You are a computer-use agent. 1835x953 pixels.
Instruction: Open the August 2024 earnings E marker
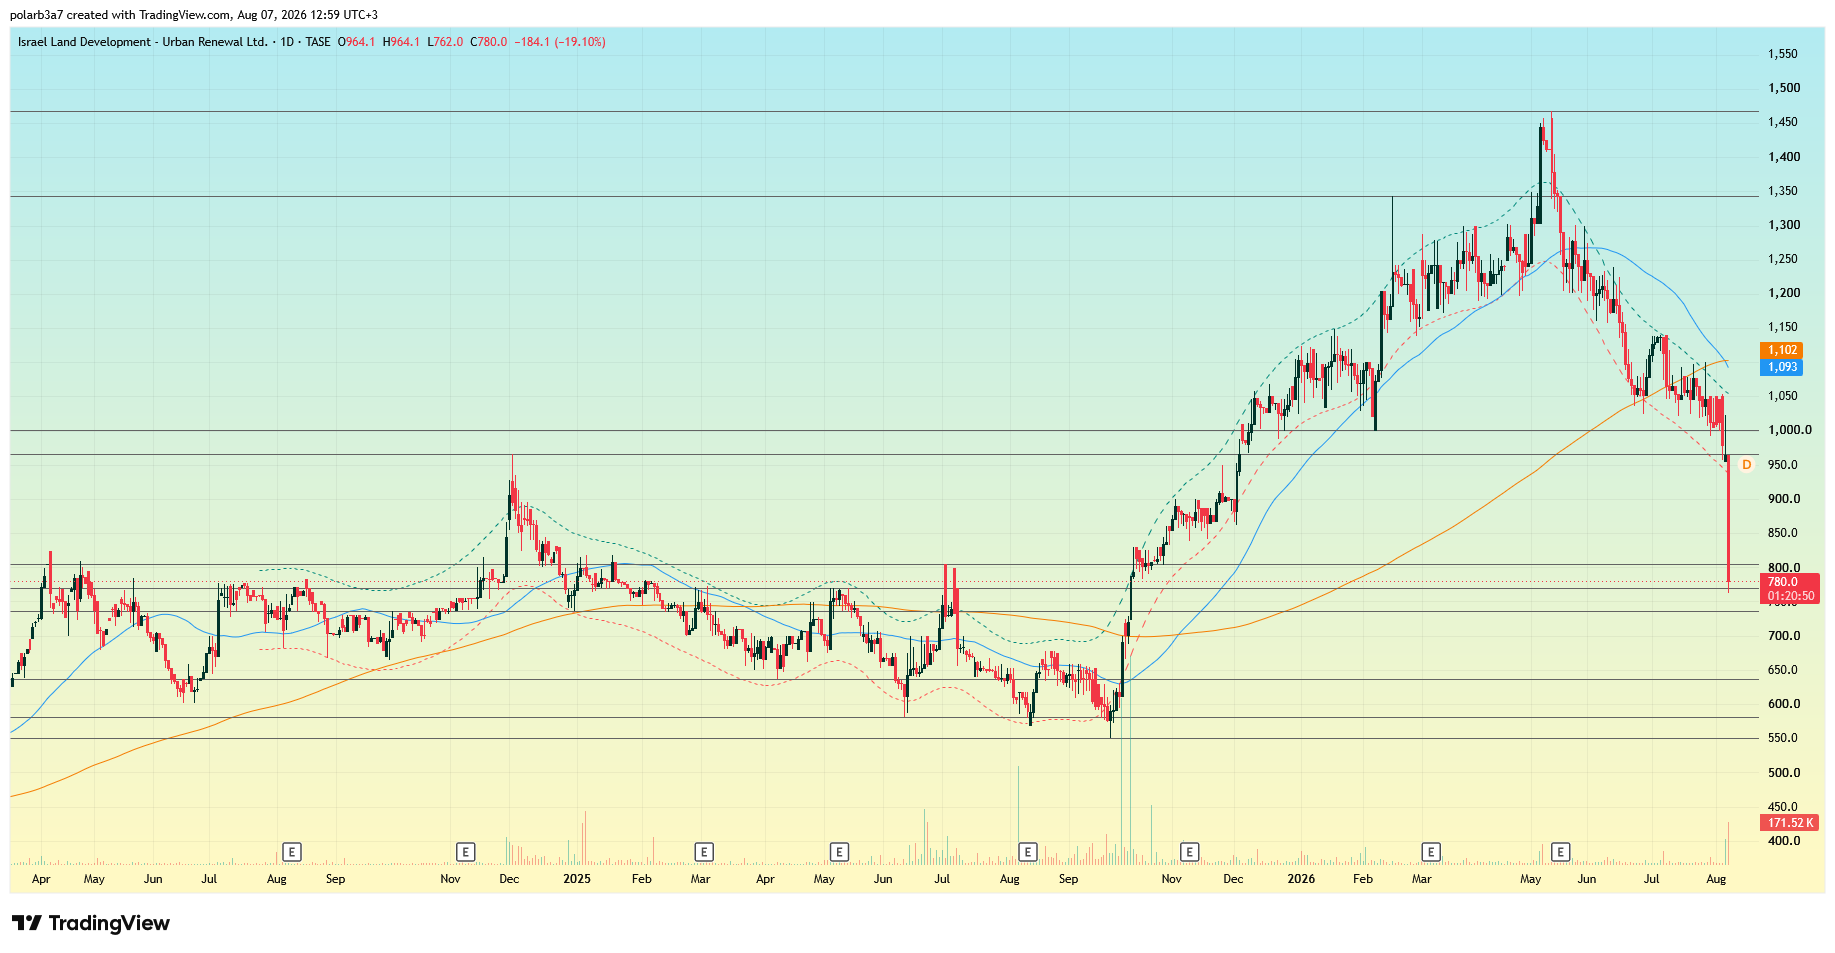292,852
